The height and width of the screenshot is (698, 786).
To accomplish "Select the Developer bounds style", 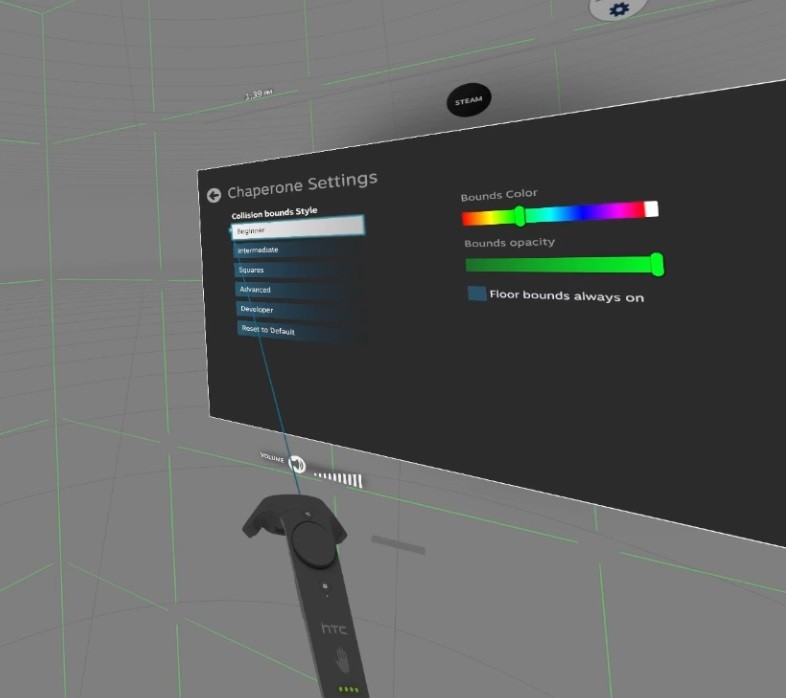I will point(301,309).
